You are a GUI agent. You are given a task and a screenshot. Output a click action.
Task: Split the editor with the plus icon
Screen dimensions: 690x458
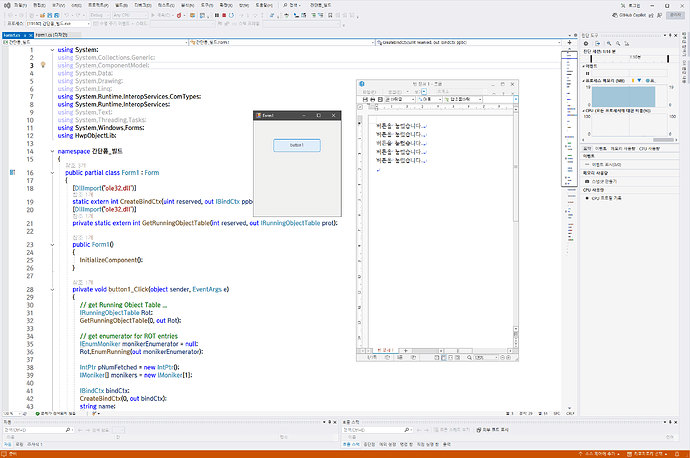[x=569, y=43]
